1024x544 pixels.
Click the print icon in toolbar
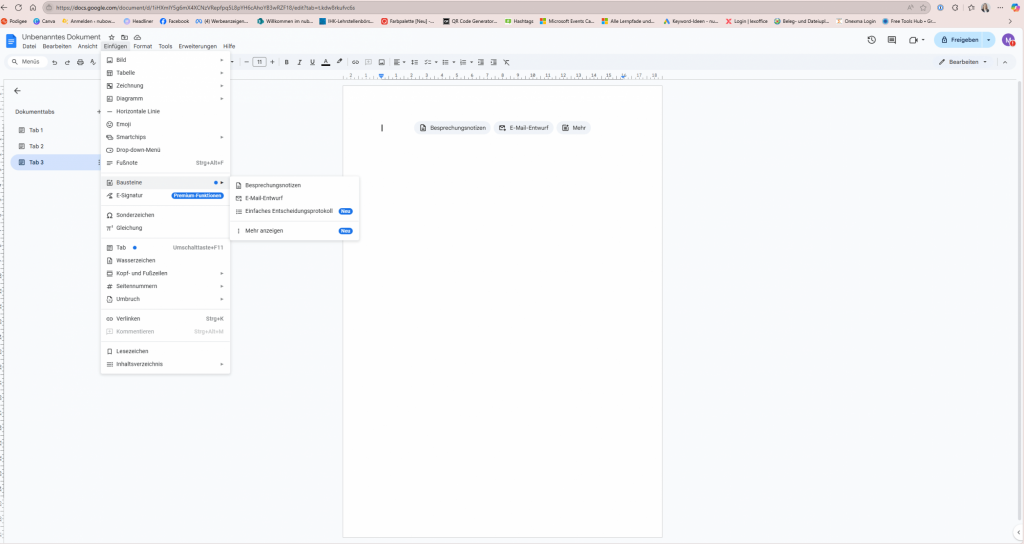click(80, 62)
